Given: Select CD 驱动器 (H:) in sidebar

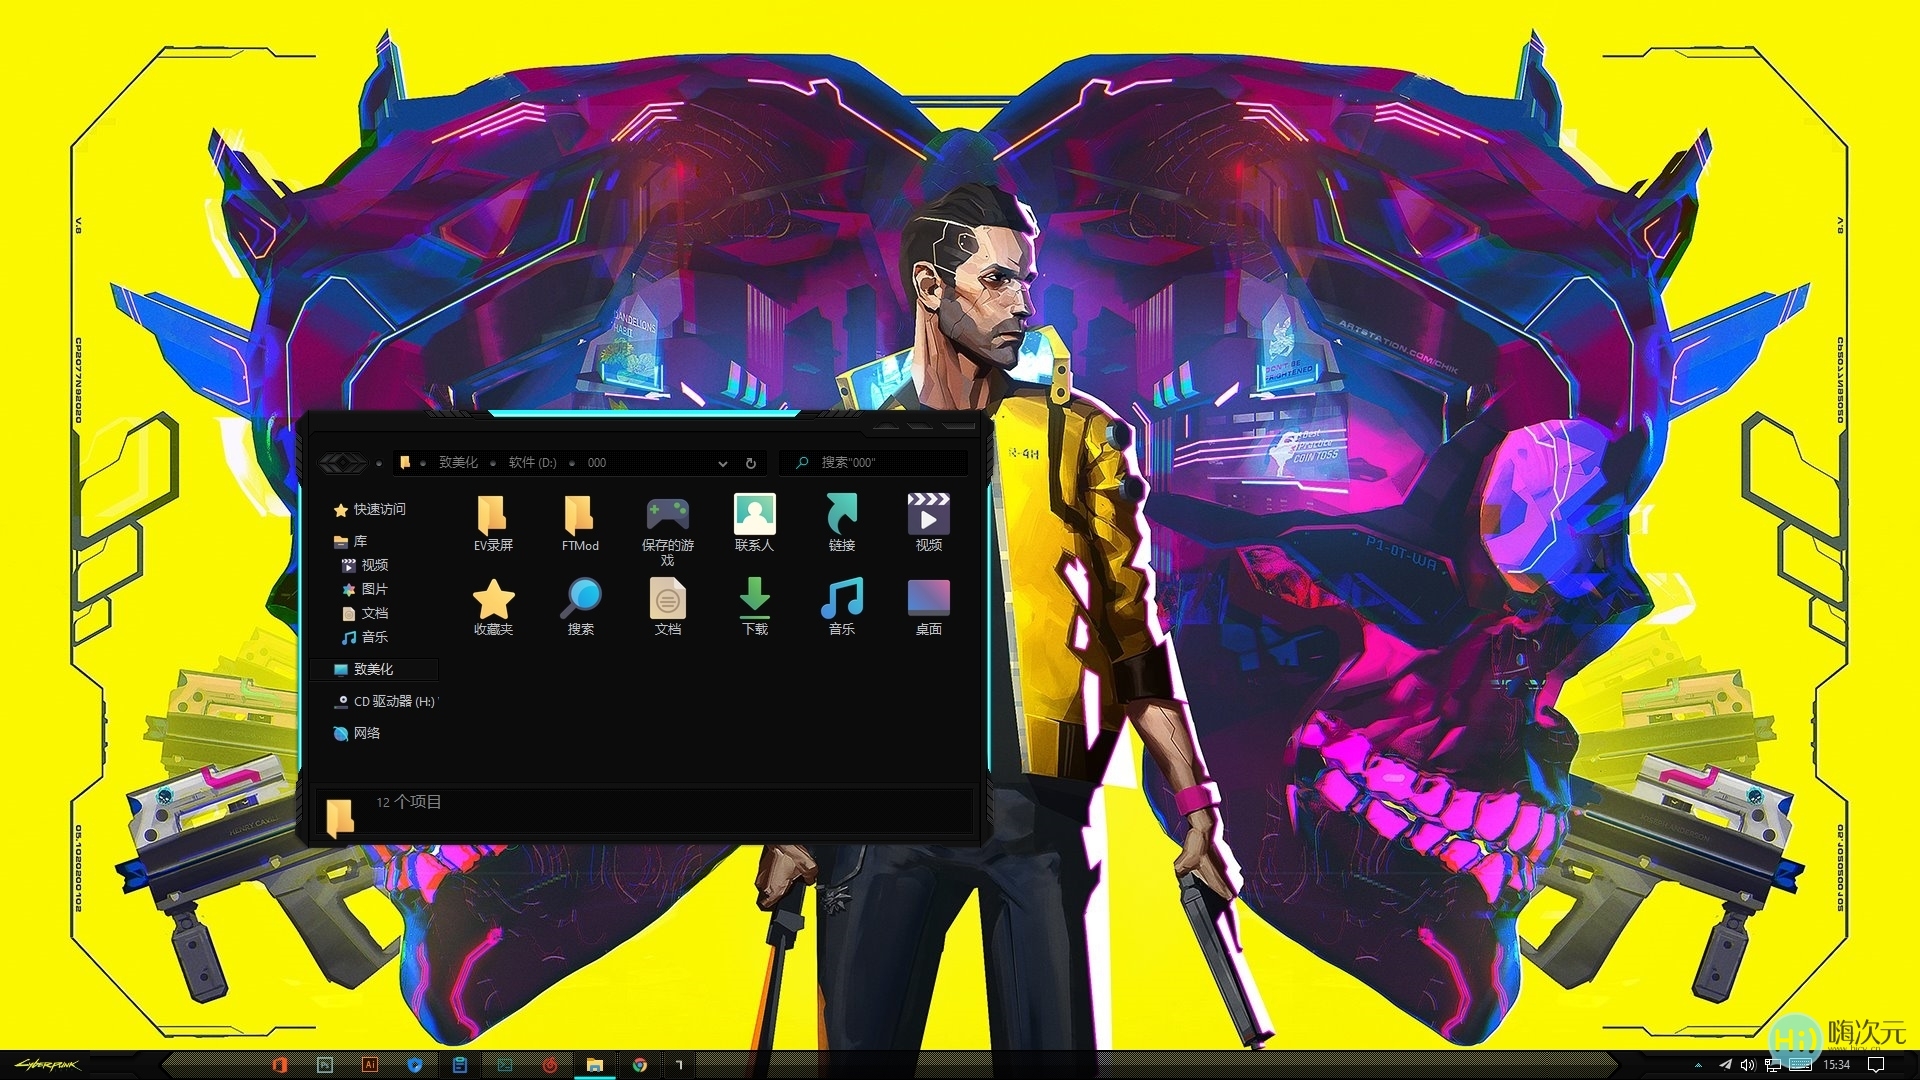Looking at the screenshot, I should pos(397,701).
